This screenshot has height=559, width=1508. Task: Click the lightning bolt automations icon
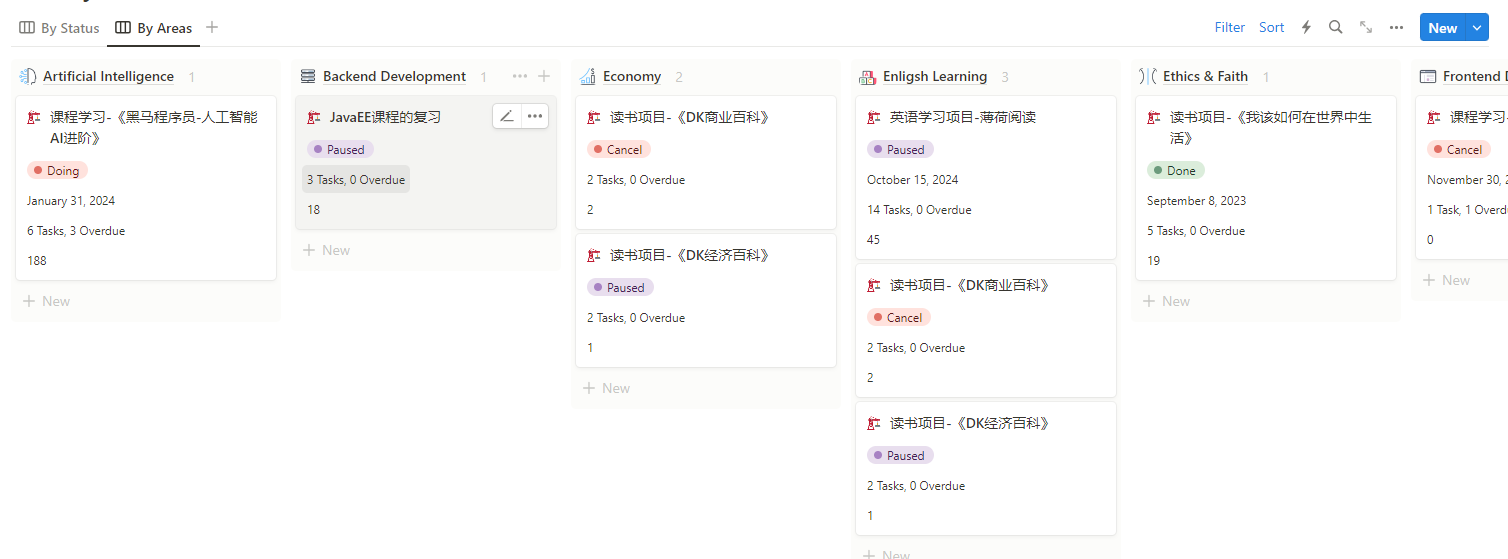1306,28
